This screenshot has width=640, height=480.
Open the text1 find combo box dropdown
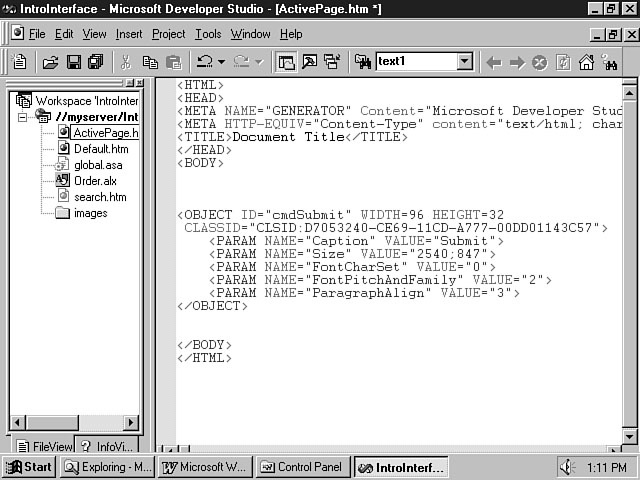tap(464, 62)
